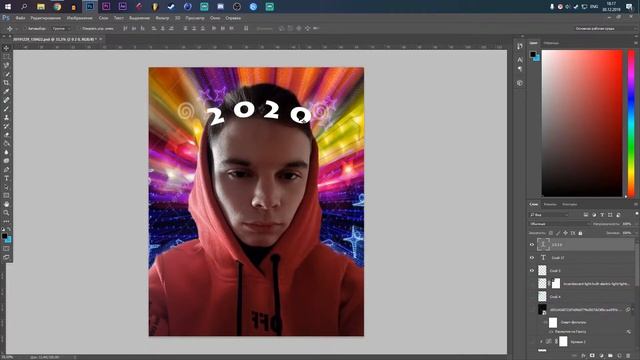Open the Edit menu

tap(46, 18)
